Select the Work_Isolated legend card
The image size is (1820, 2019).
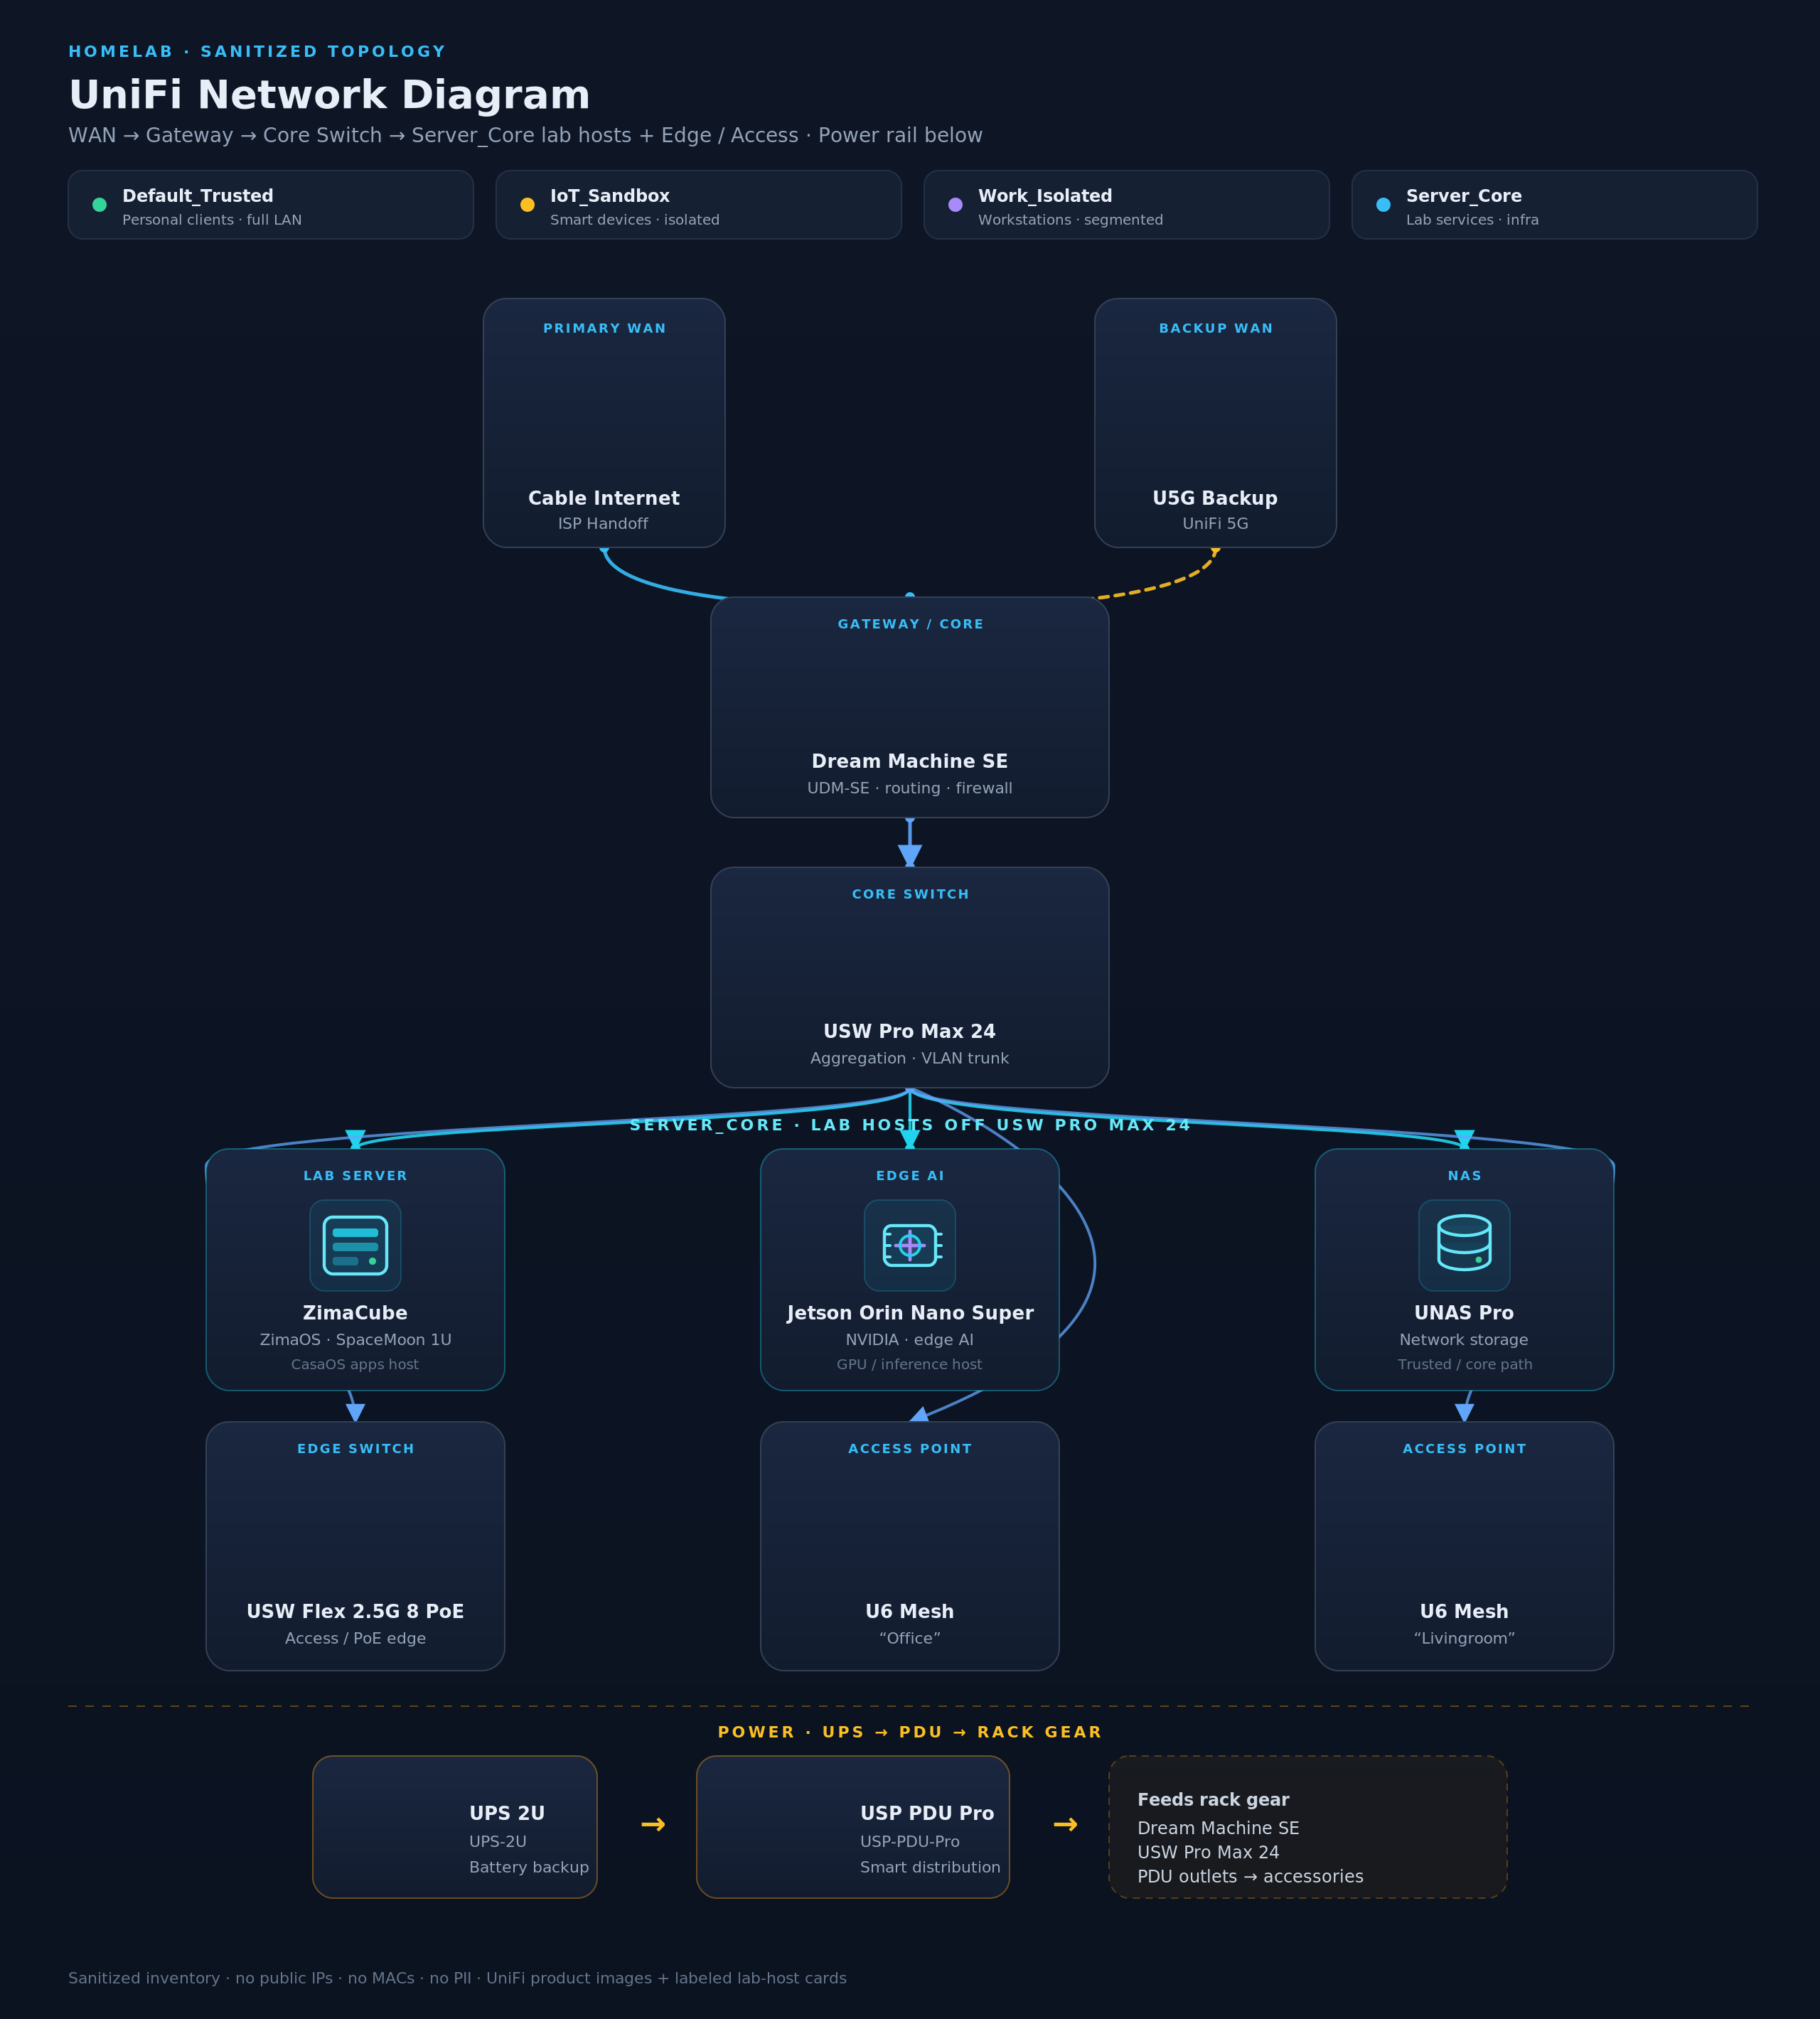coord(1126,205)
